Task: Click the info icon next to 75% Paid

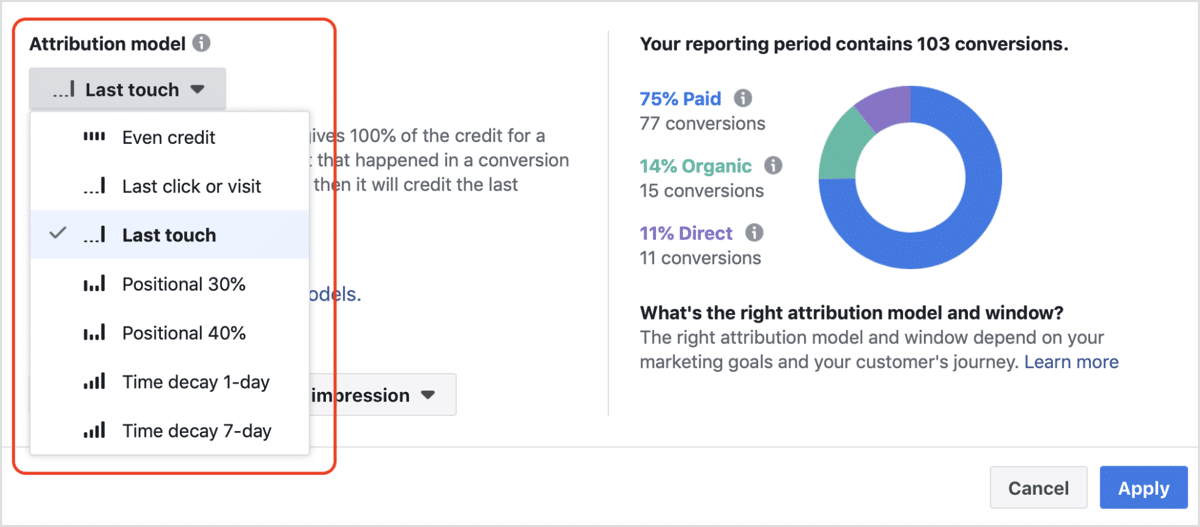Action: (743, 98)
